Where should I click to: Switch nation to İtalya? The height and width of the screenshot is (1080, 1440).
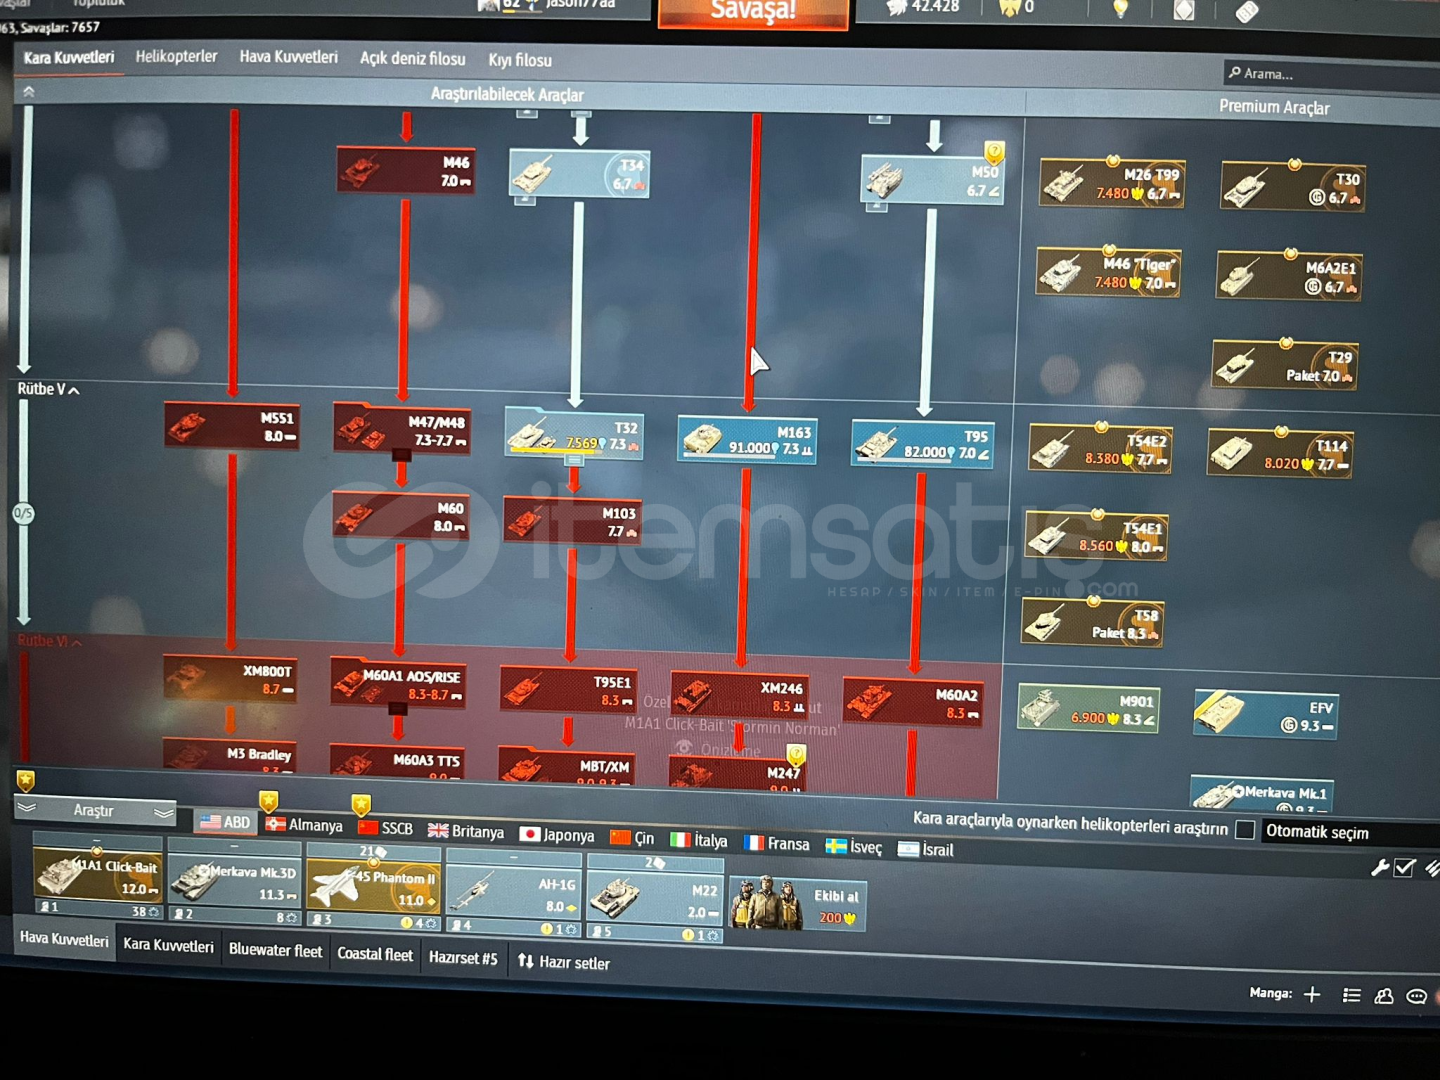click(x=699, y=840)
